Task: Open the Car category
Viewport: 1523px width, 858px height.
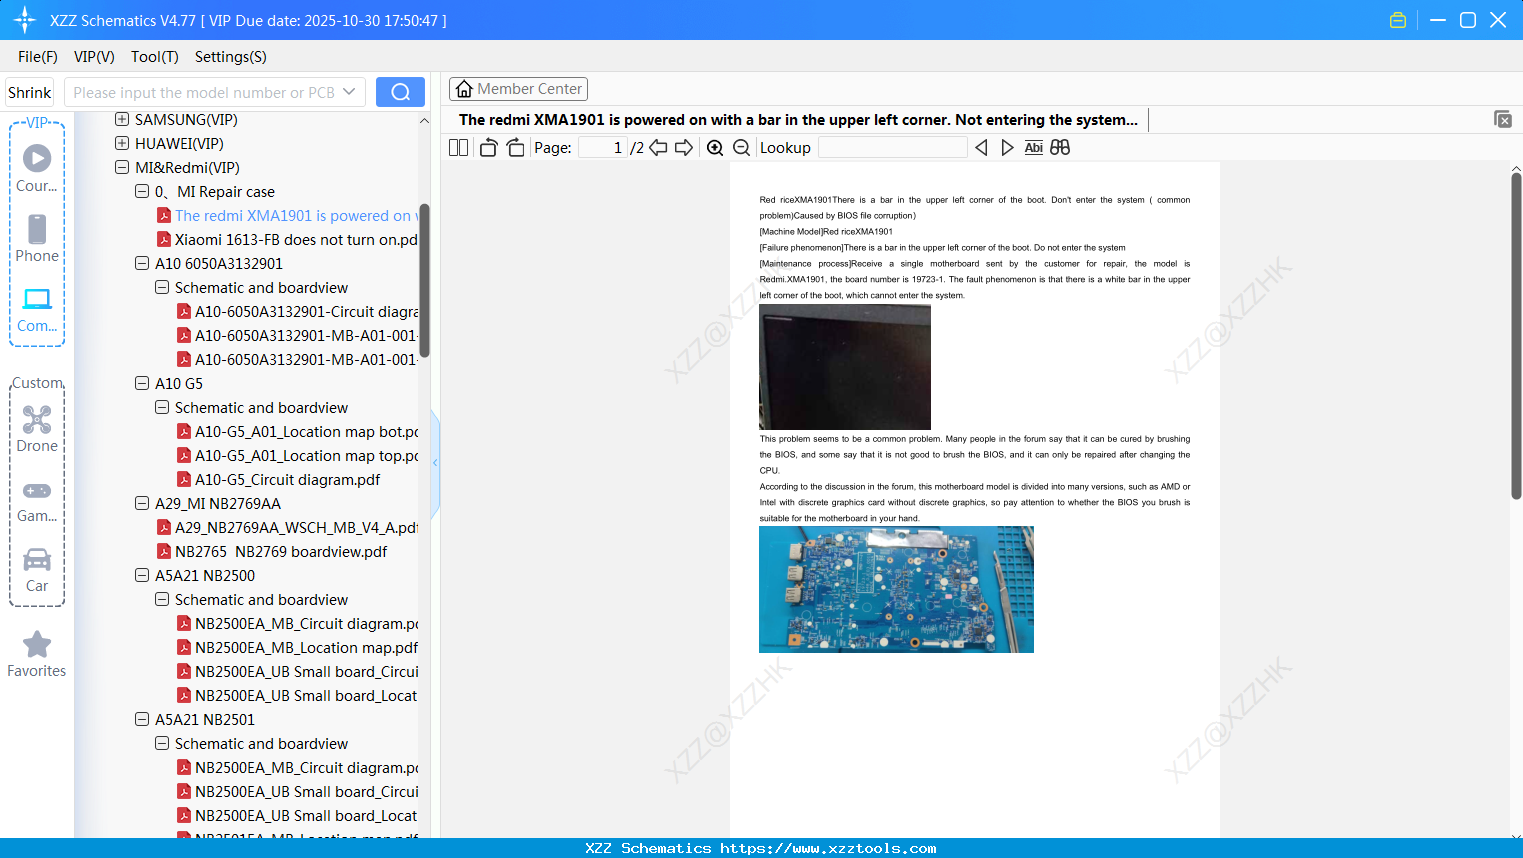Action: point(37,570)
